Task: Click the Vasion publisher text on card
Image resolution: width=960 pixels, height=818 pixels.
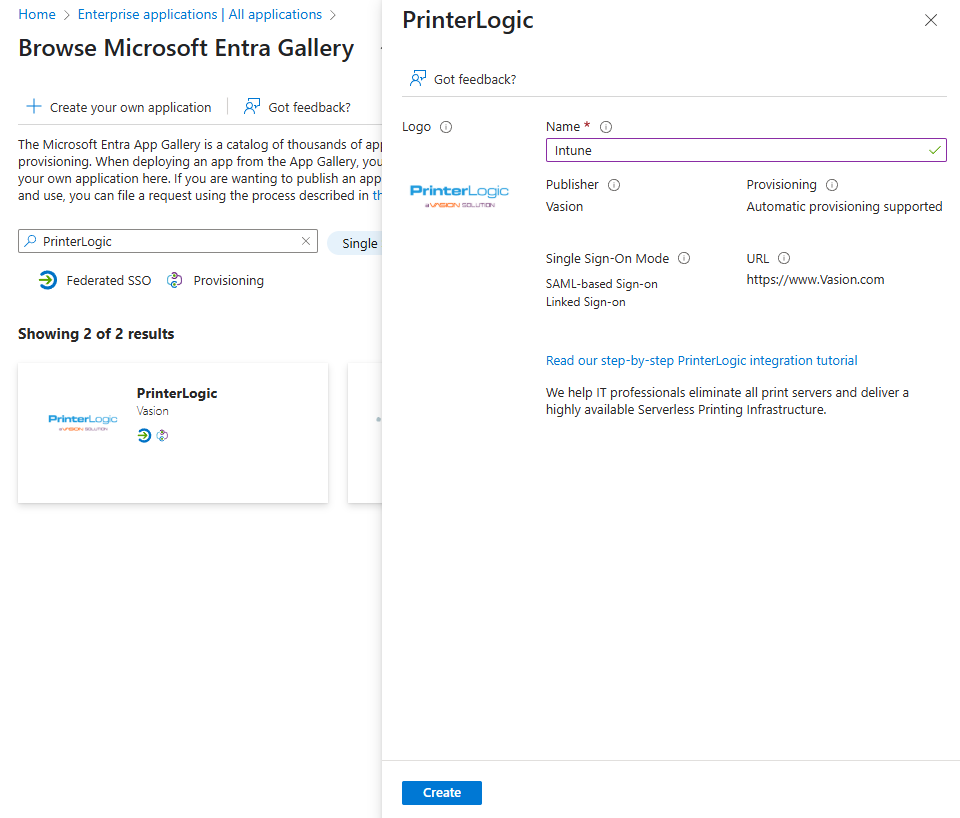Action: pyautogui.click(x=152, y=411)
